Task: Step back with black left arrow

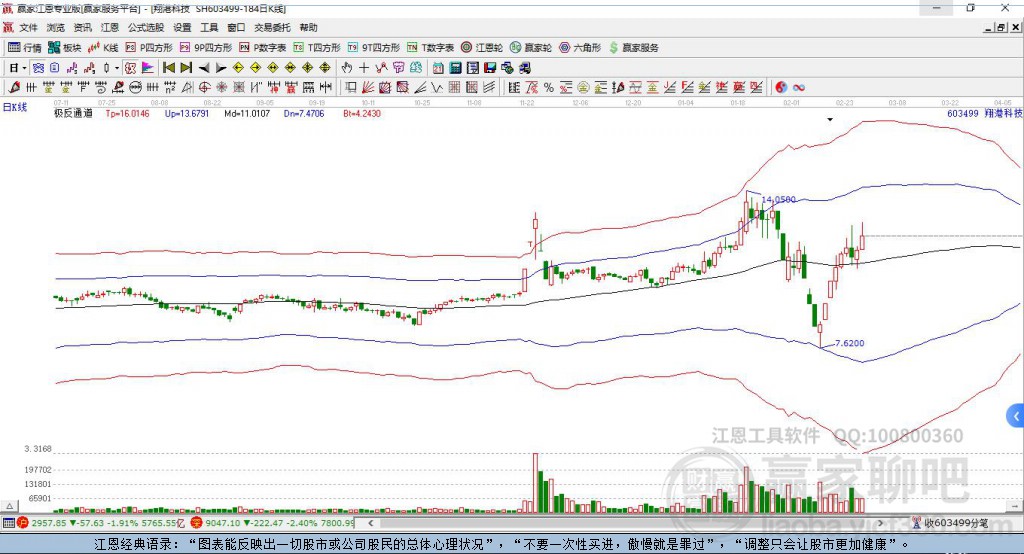Action: (204, 67)
